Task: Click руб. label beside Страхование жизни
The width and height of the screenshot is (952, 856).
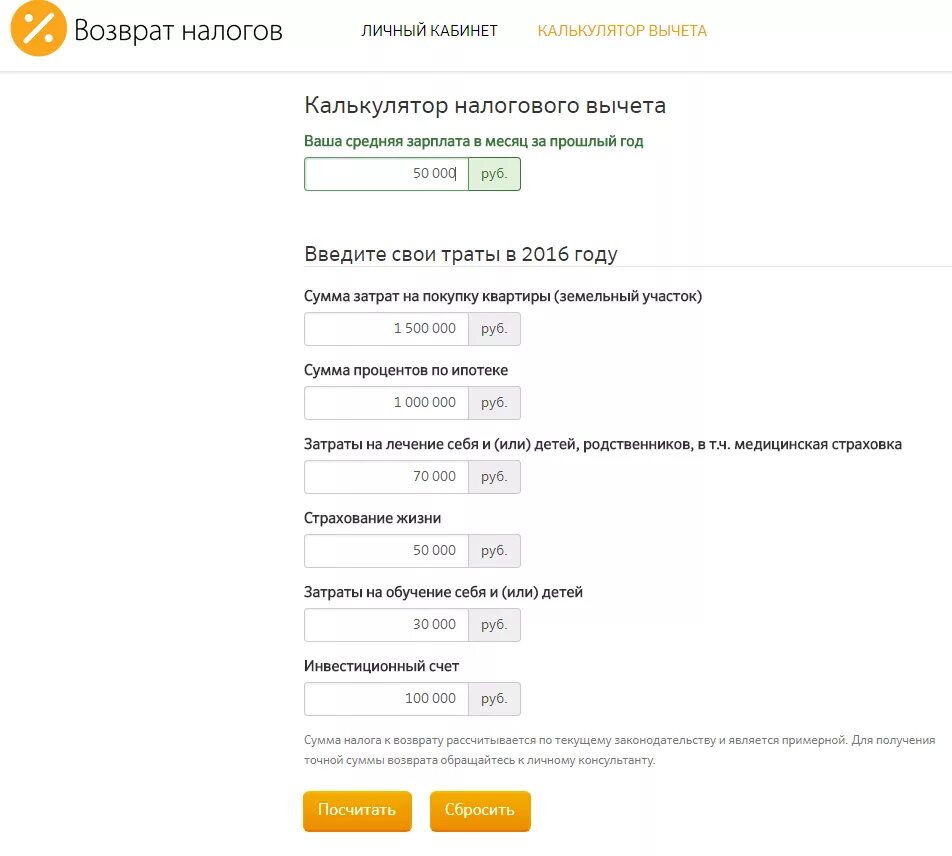Action: pos(494,551)
